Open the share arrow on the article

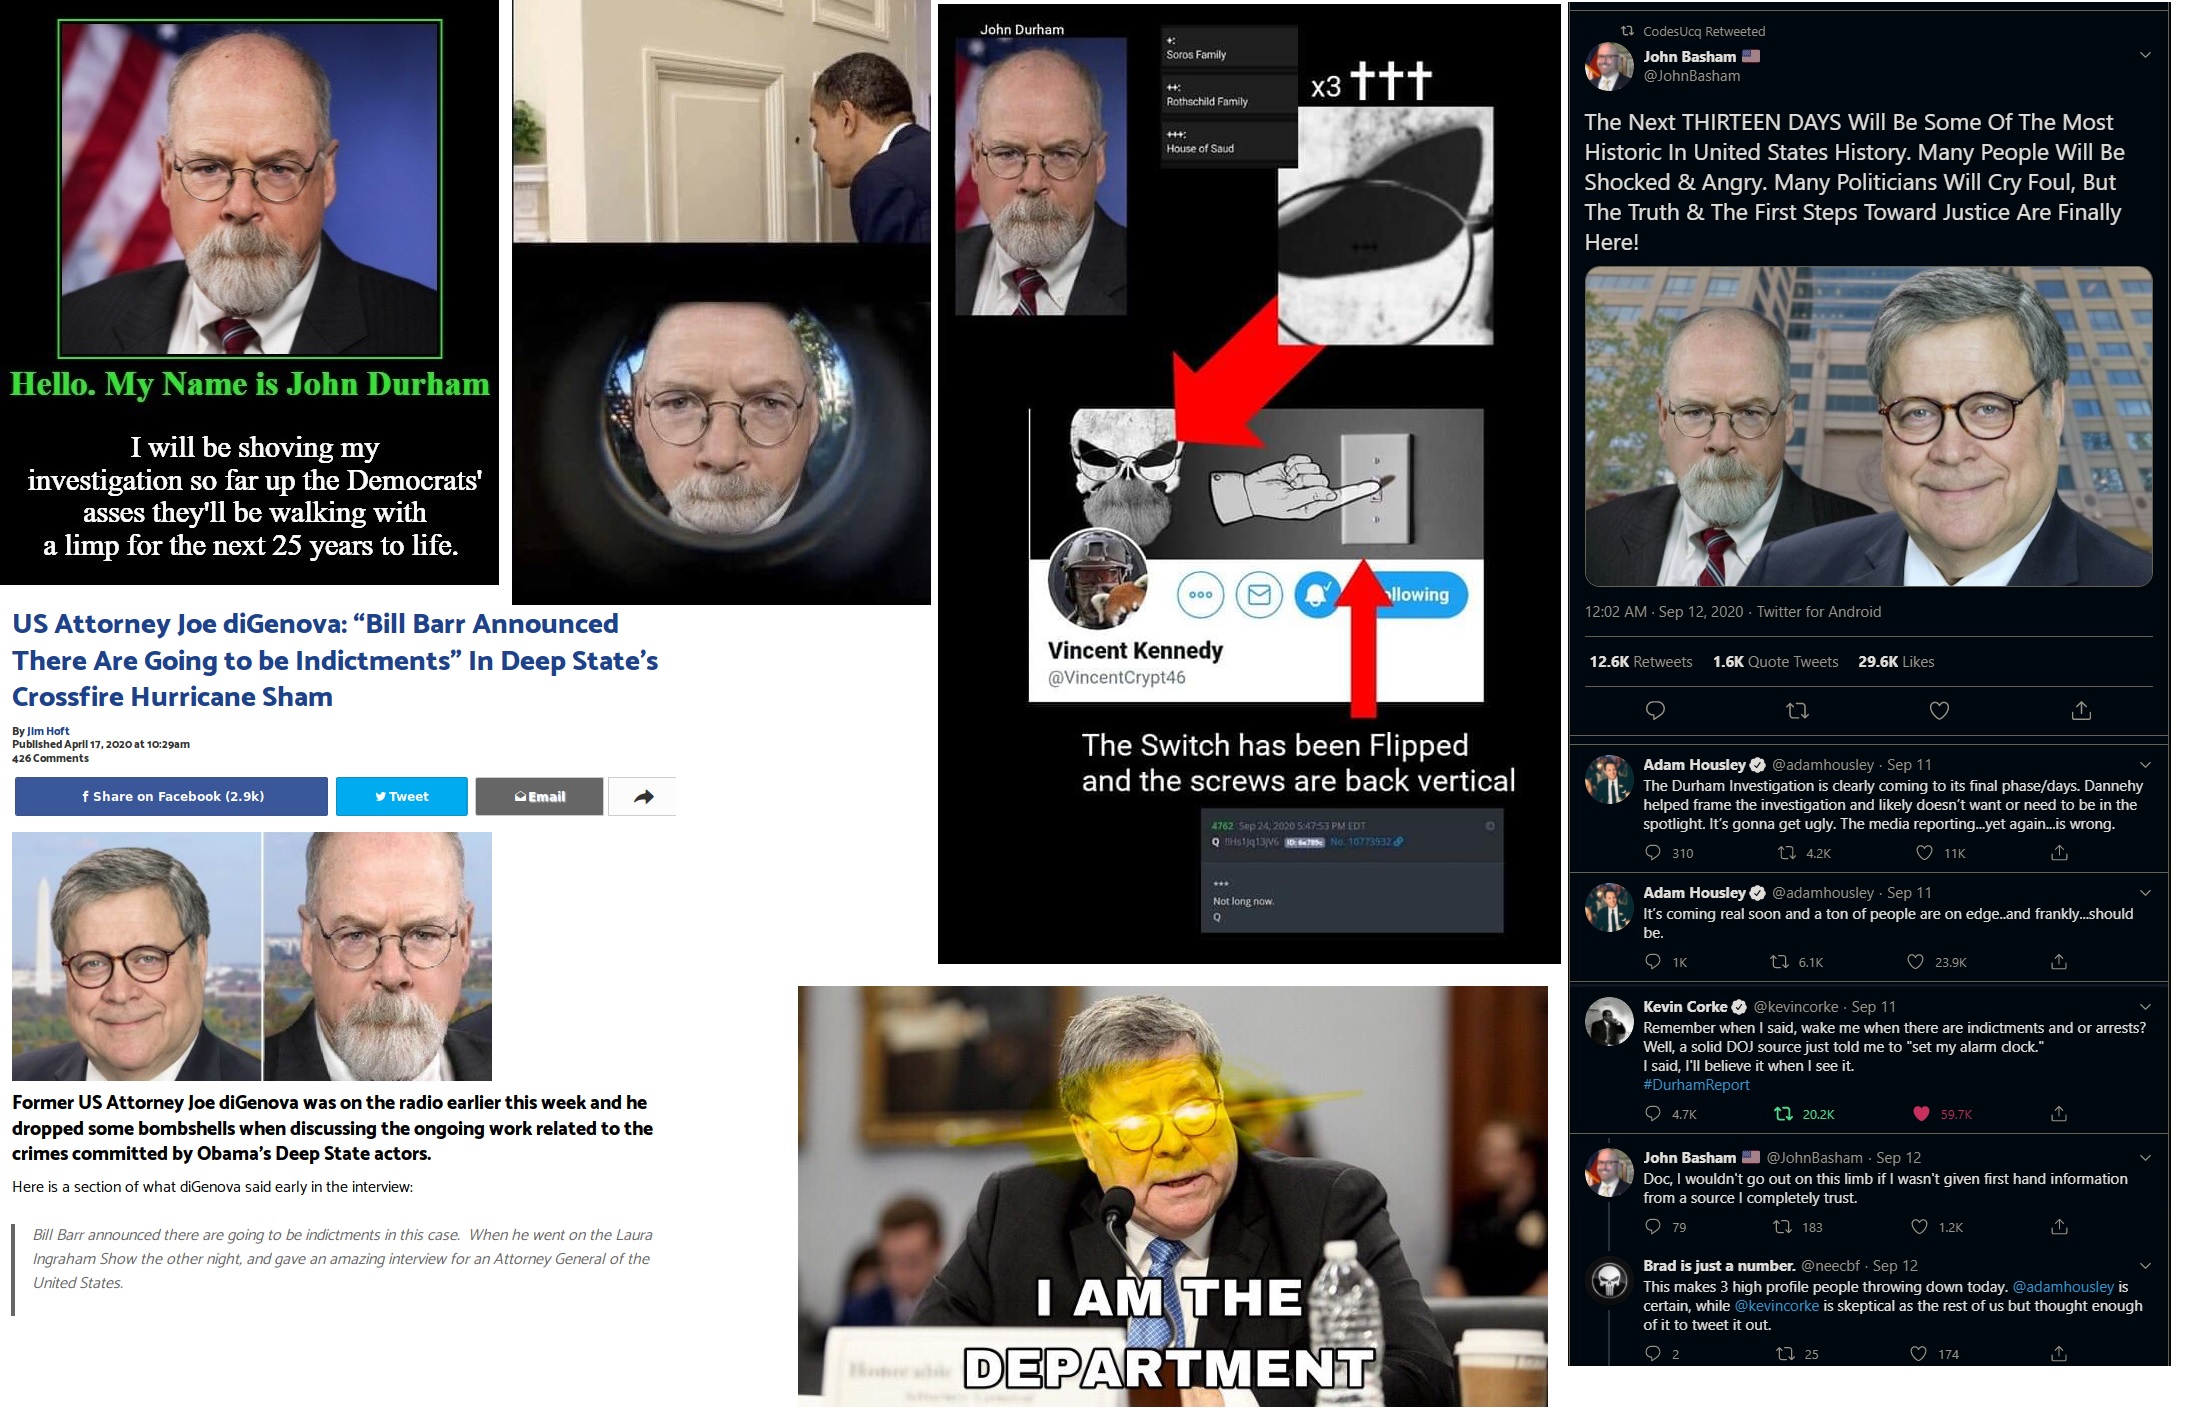643,797
